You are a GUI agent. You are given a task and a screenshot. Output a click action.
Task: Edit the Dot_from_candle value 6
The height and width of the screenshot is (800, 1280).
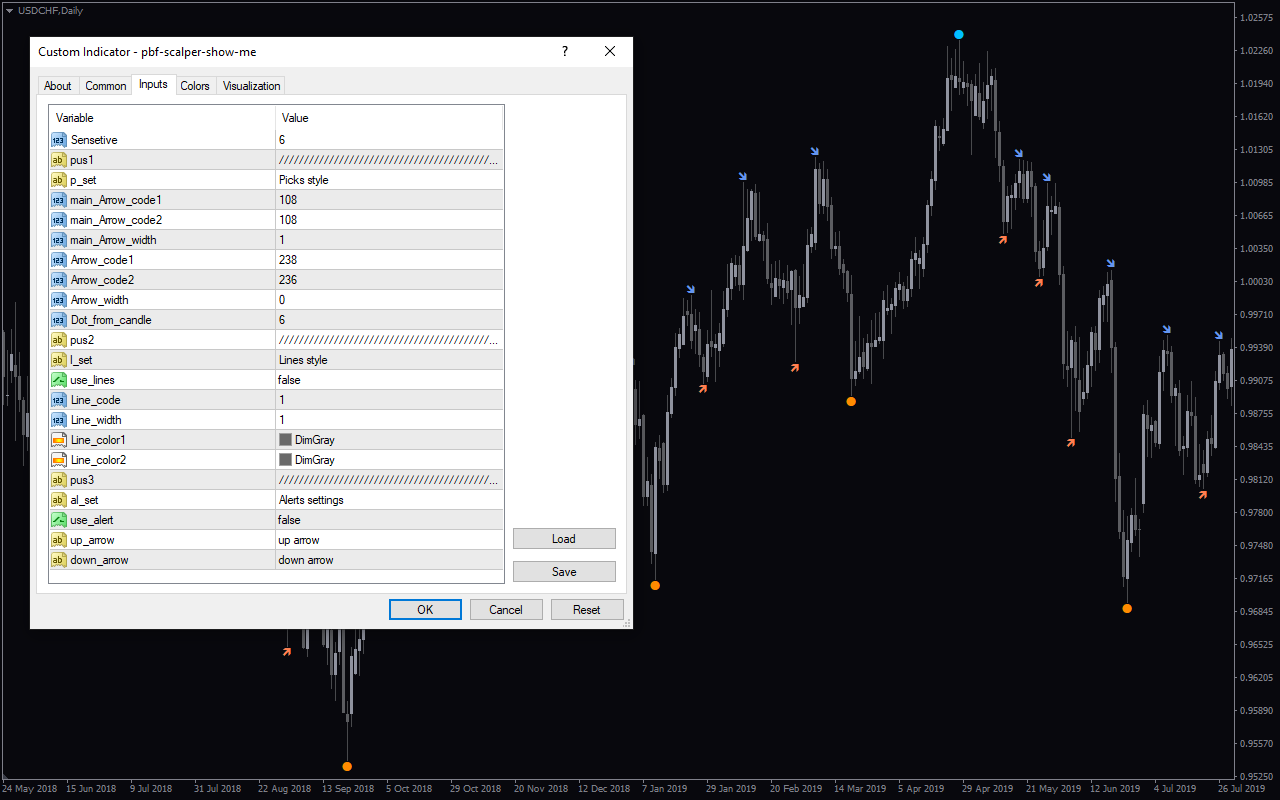(x=389, y=320)
